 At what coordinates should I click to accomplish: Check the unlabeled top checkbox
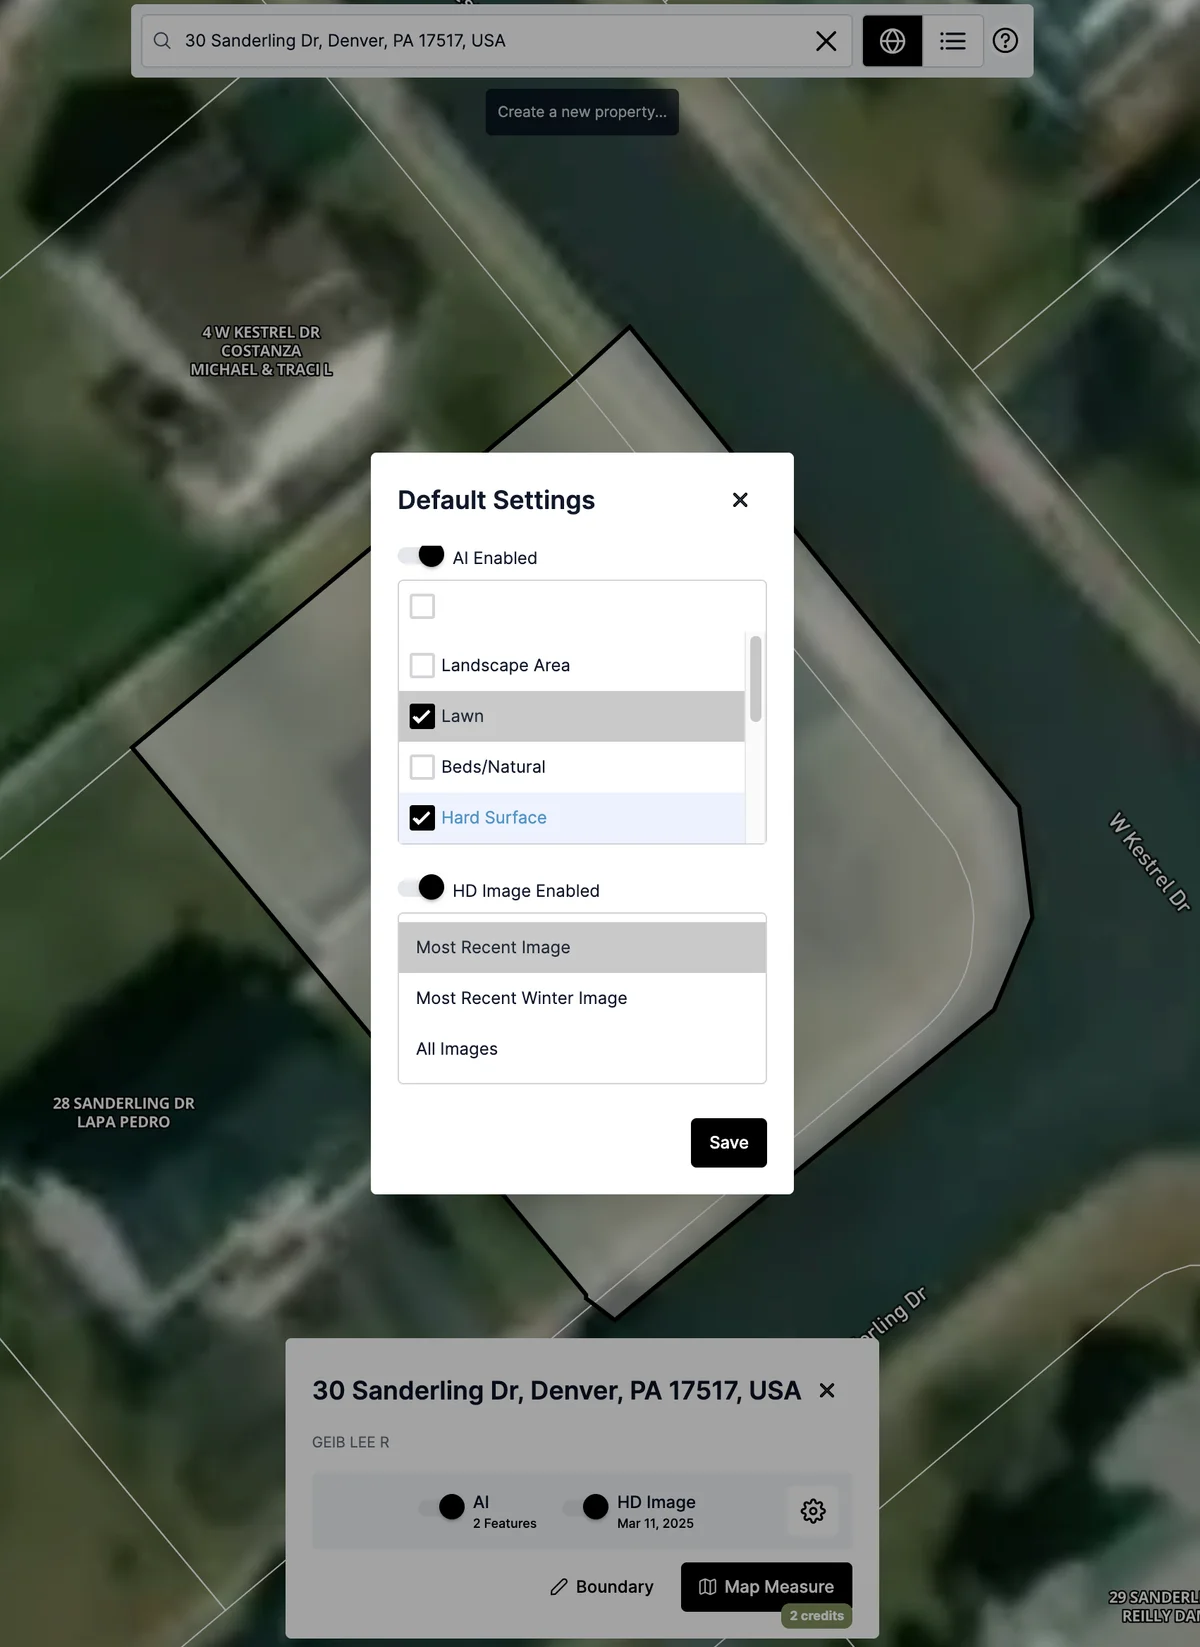[422, 606]
